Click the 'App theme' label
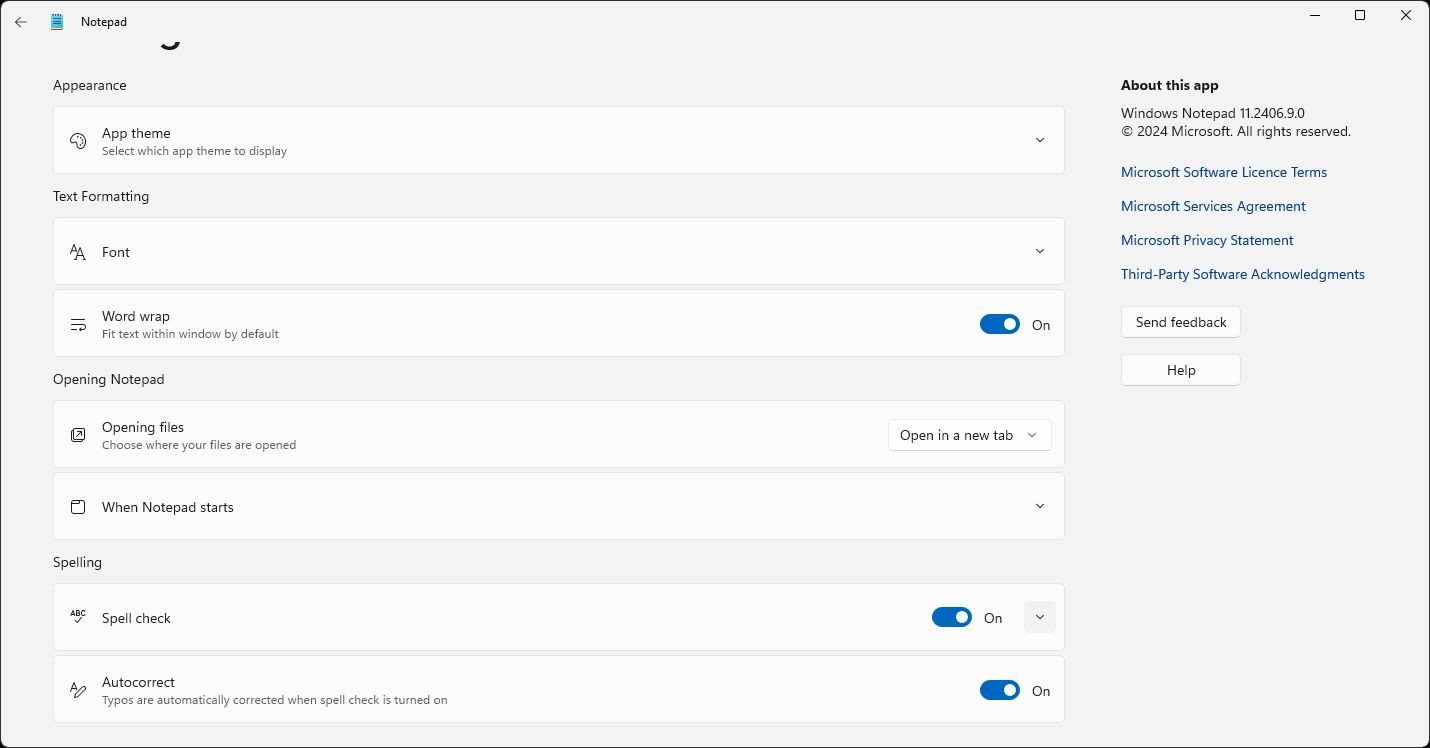The height and width of the screenshot is (748, 1430). coord(136,133)
